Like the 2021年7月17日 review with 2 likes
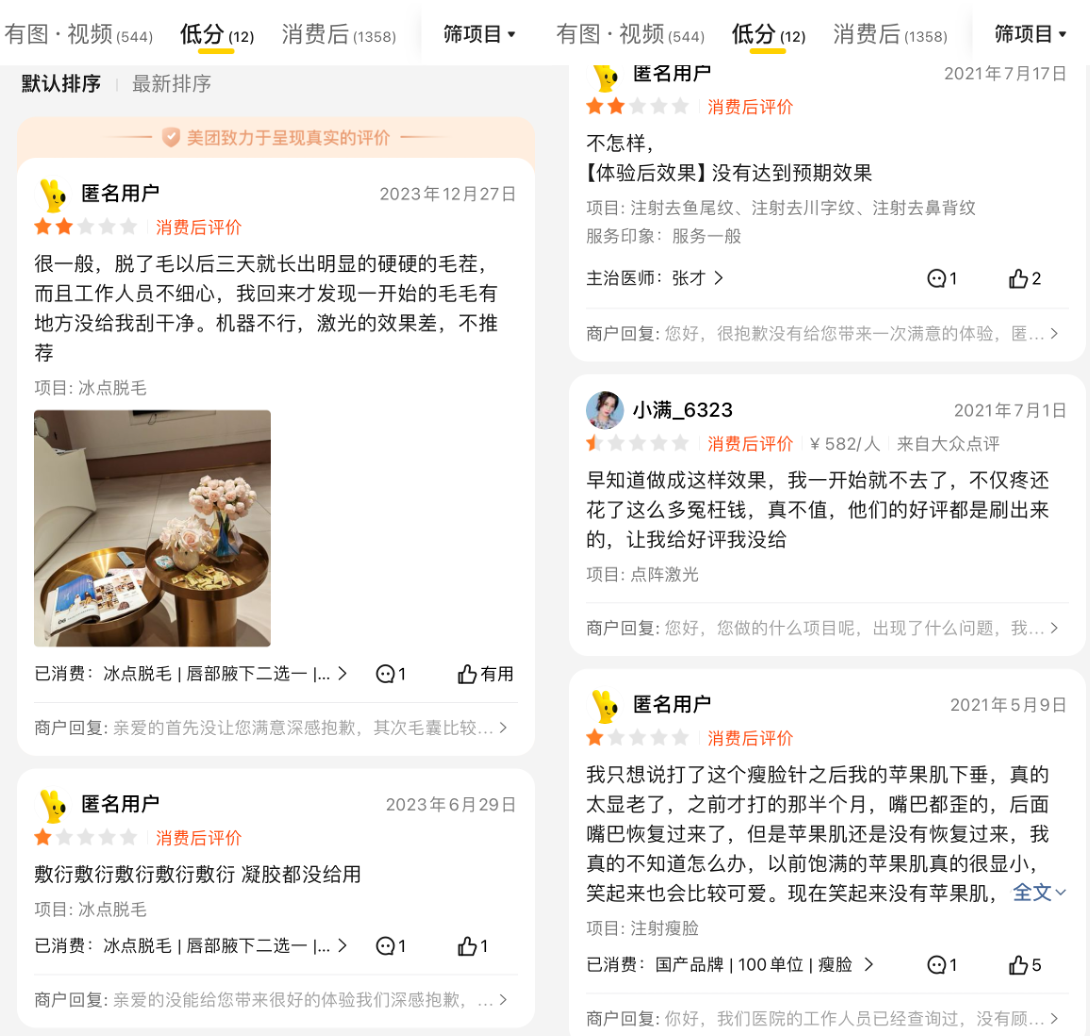The height and width of the screenshot is (1036, 1090). click(1025, 279)
